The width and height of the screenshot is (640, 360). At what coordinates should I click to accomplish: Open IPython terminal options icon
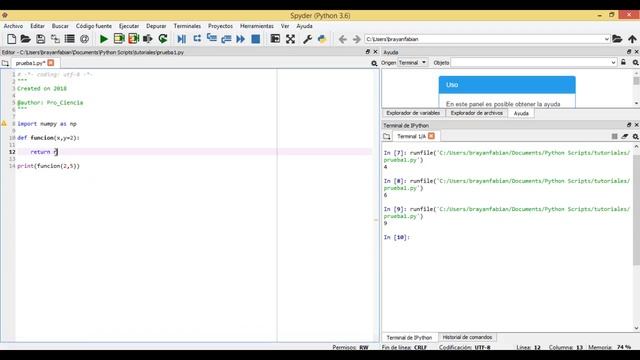(x=636, y=136)
